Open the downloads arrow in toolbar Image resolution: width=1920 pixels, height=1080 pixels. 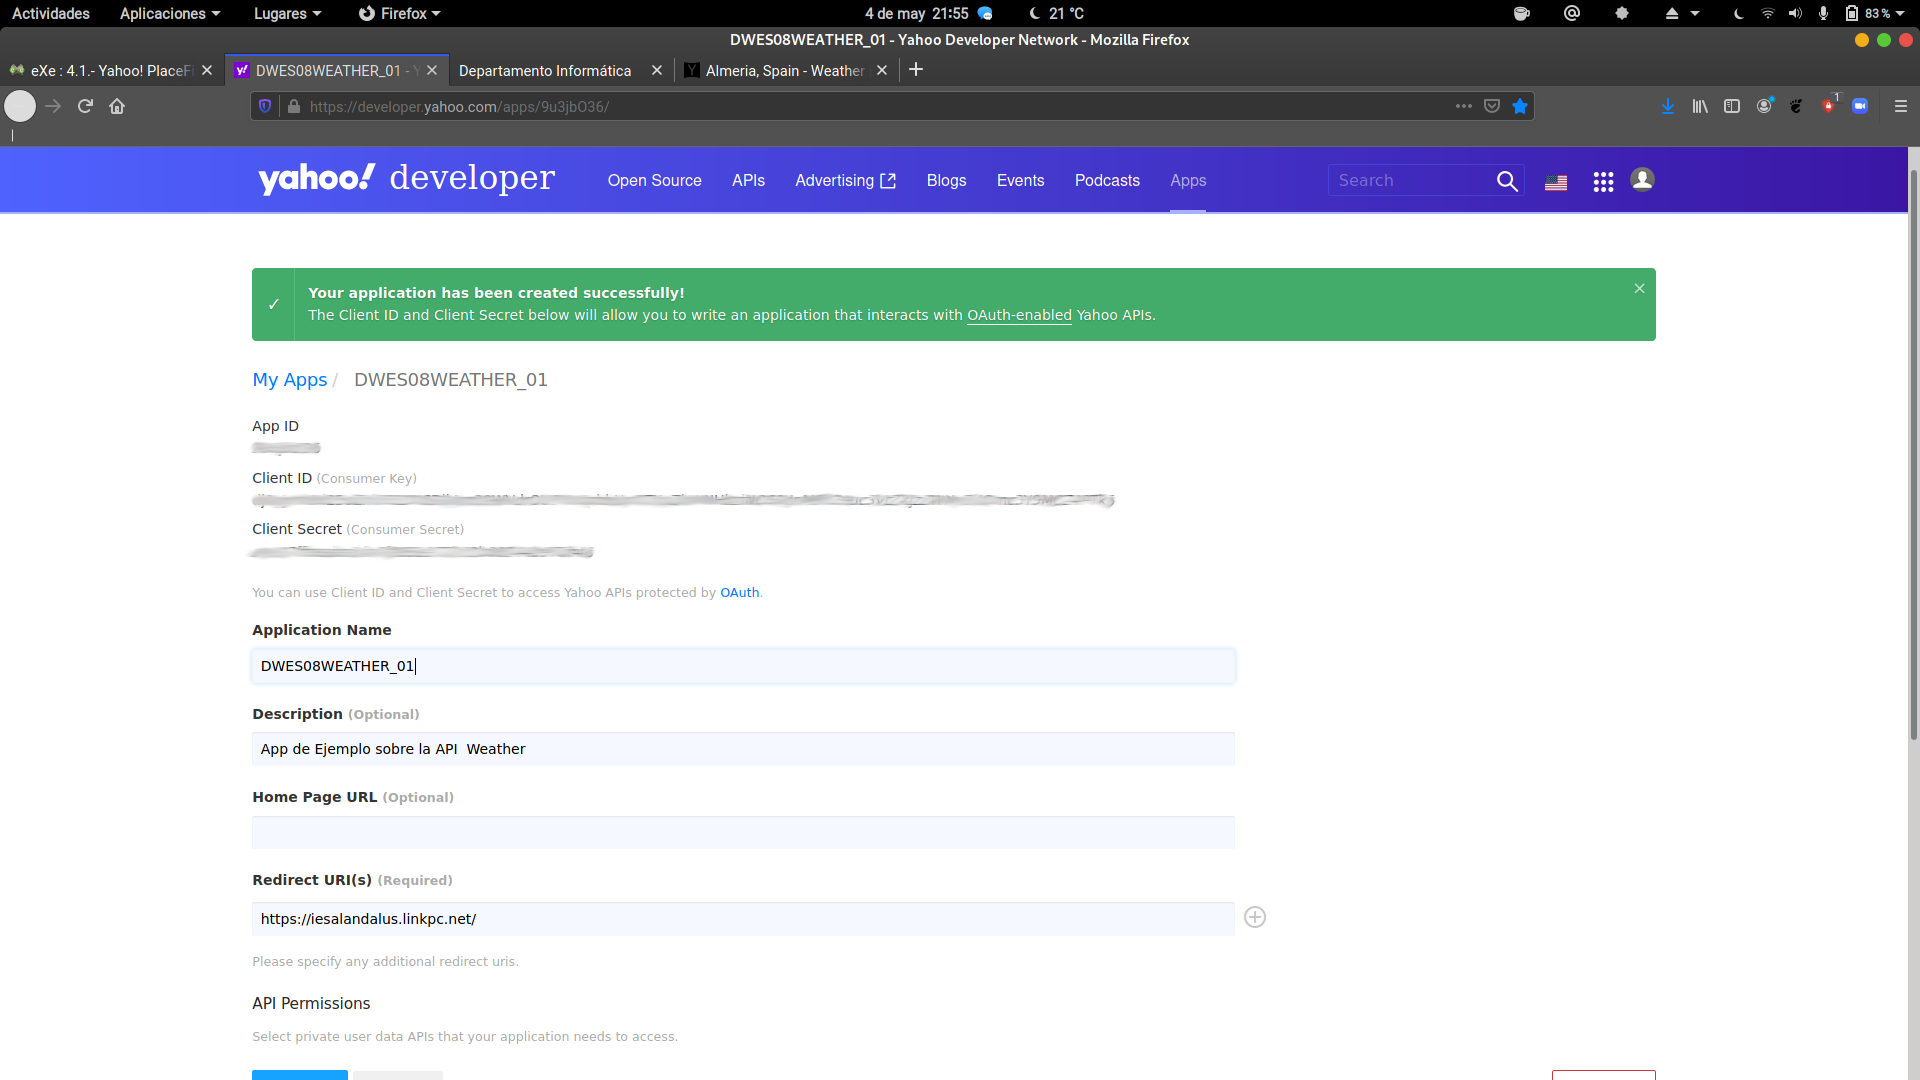tap(1668, 106)
